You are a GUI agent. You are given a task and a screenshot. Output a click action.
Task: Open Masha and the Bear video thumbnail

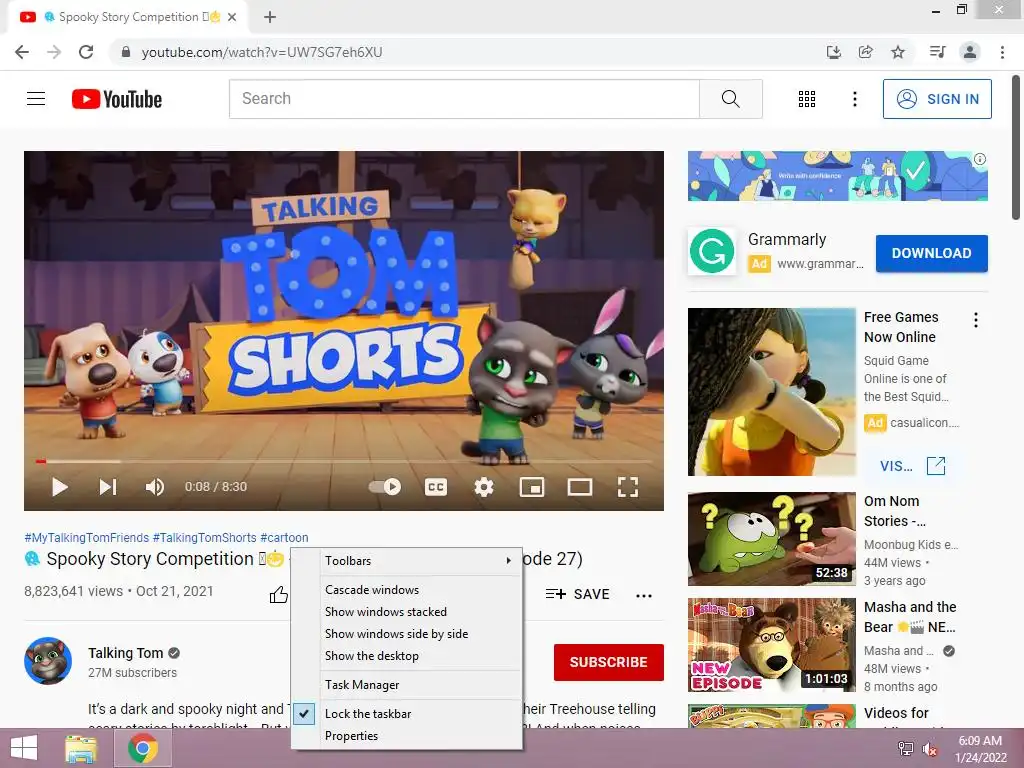[x=771, y=645]
